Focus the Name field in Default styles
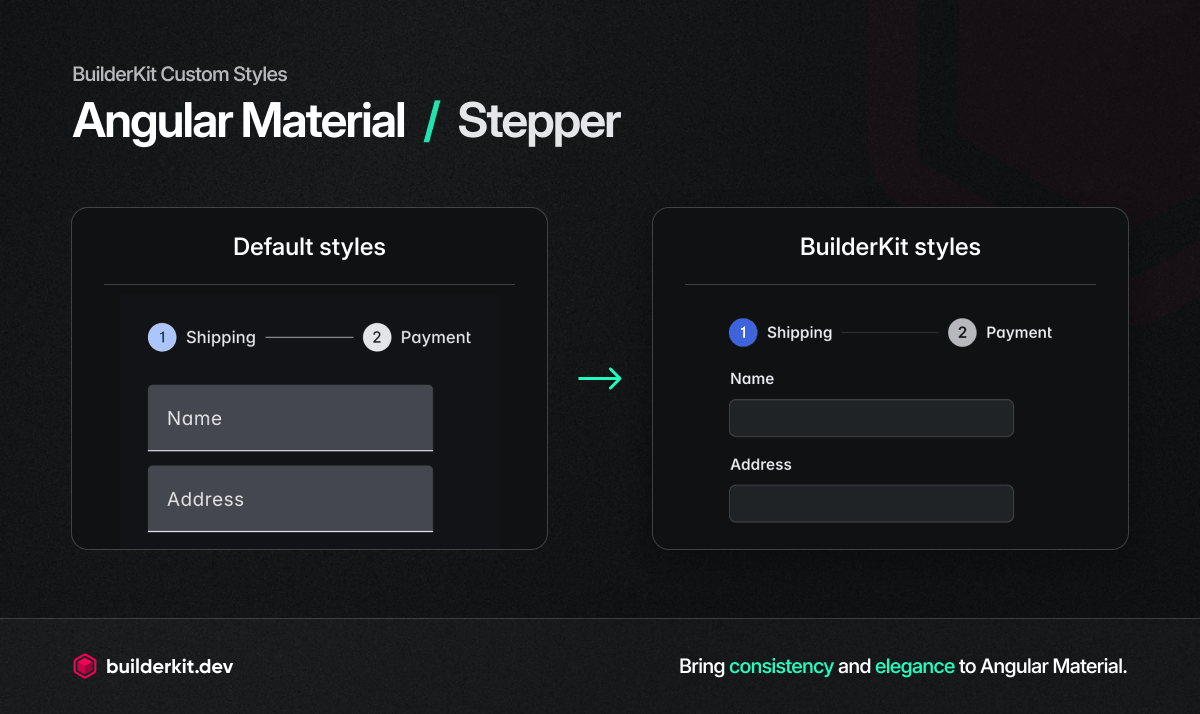This screenshot has width=1200, height=714. pos(290,418)
